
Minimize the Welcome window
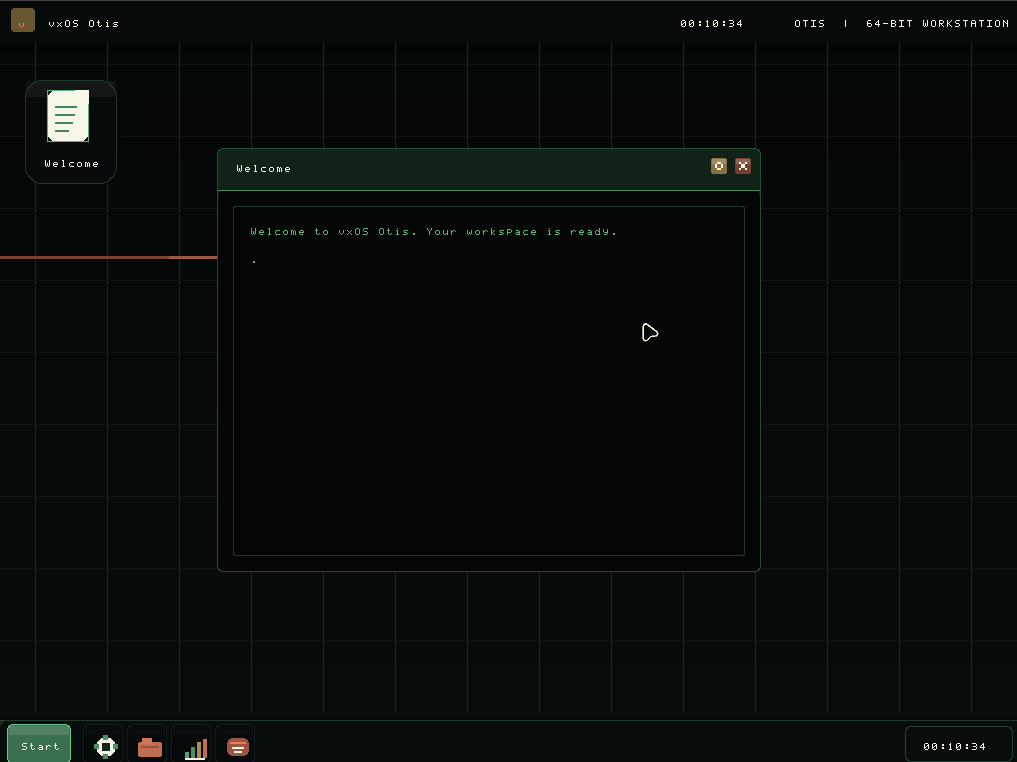tap(719, 166)
